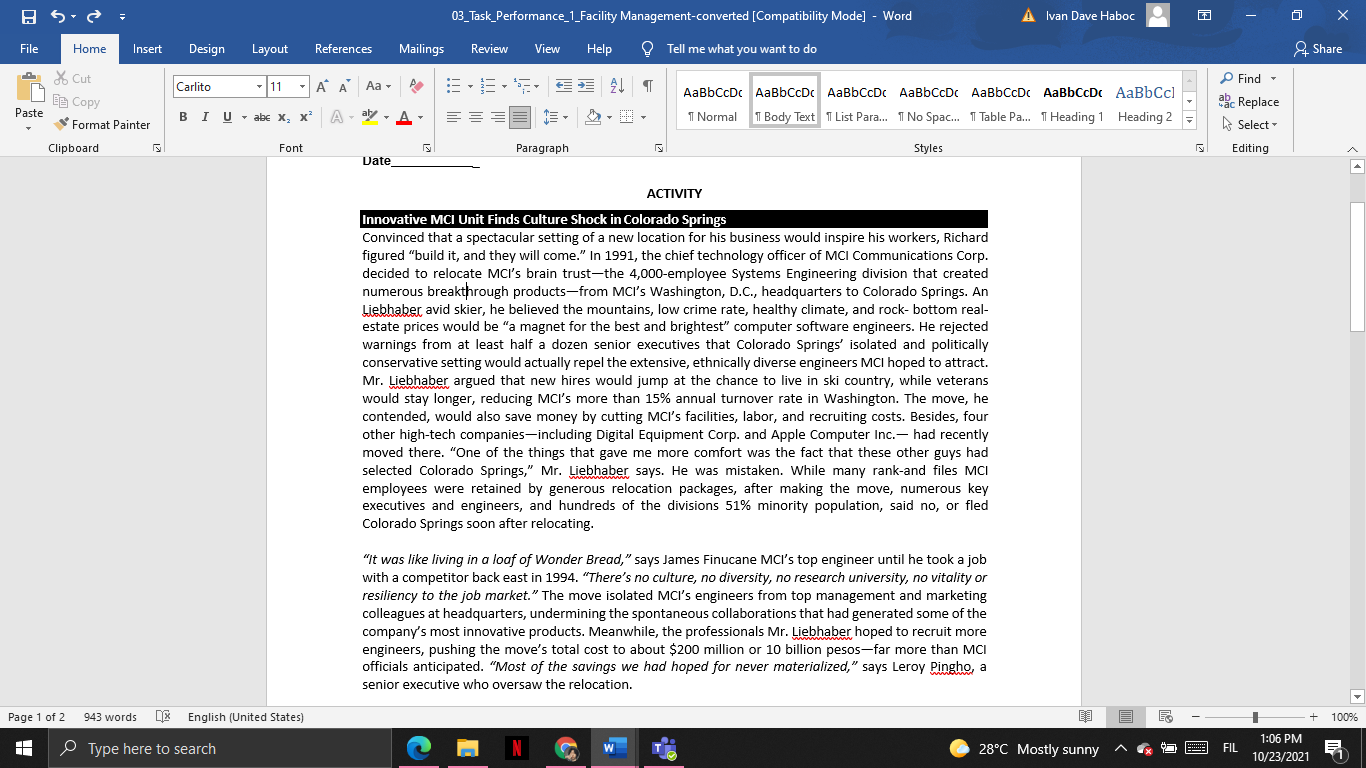
Task: Click the Save icon in title bar
Action: tap(28, 16)
